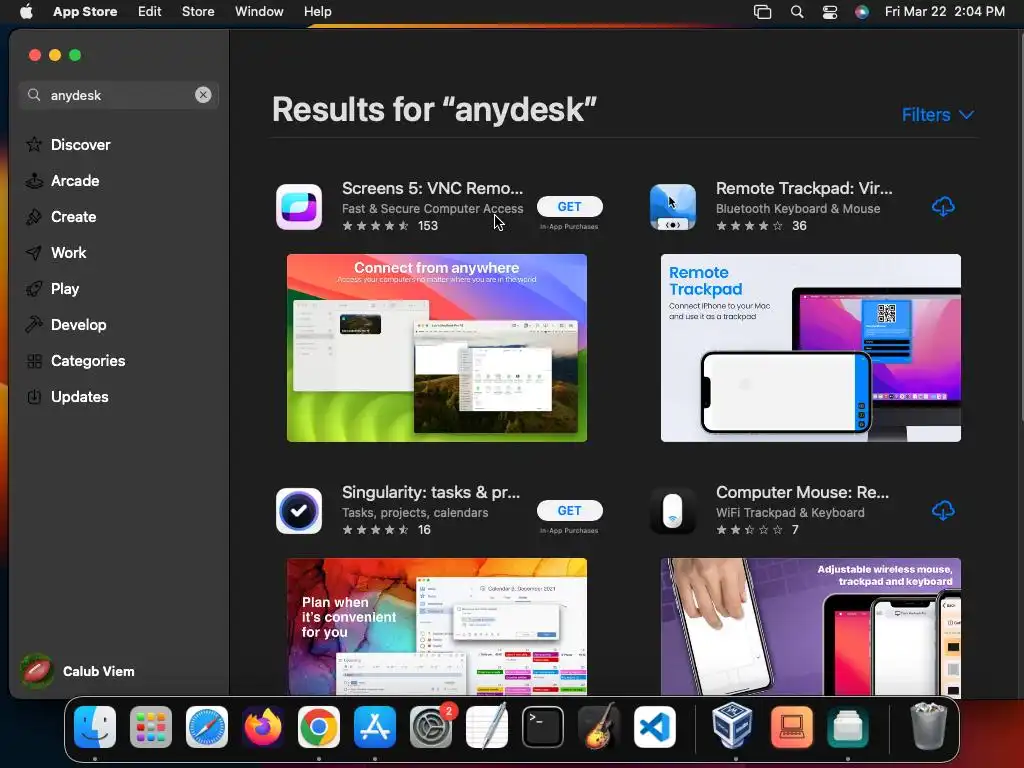Click 'Fast & Secure Computer Access' subtitle

[x=432, y=209]
